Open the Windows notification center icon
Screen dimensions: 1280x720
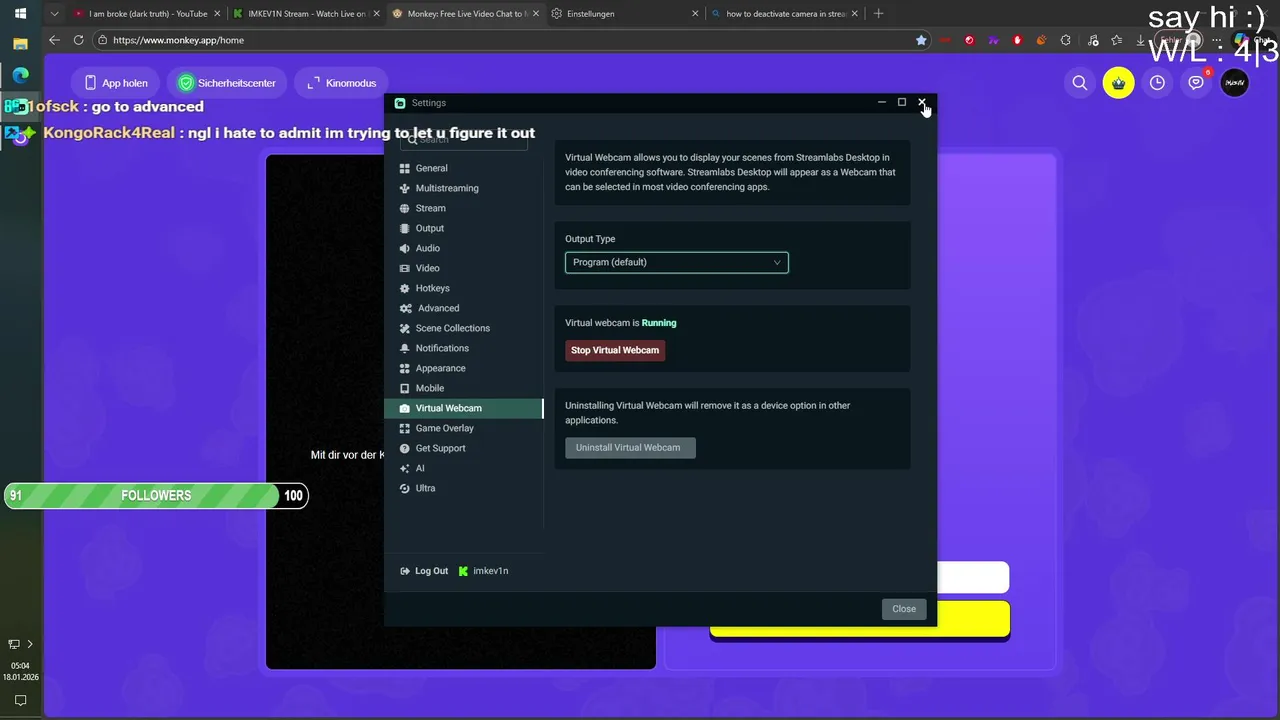click(x=20, y=700)
